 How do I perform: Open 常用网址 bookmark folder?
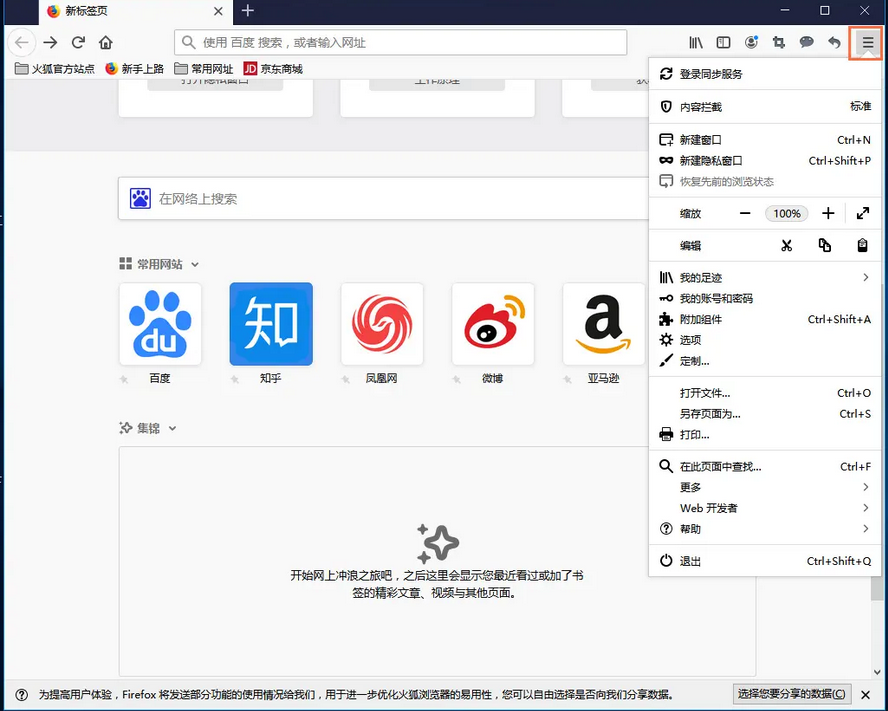(x=204, y=69)
